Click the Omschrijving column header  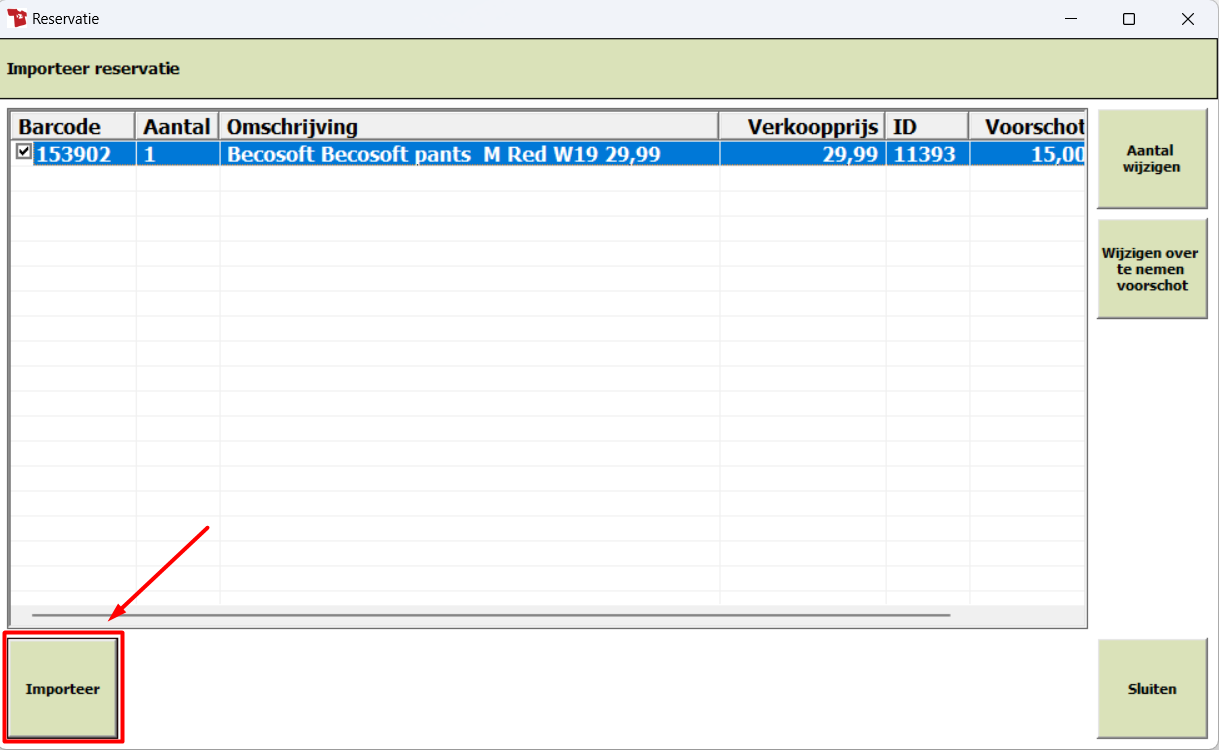(x=469, y=126)
